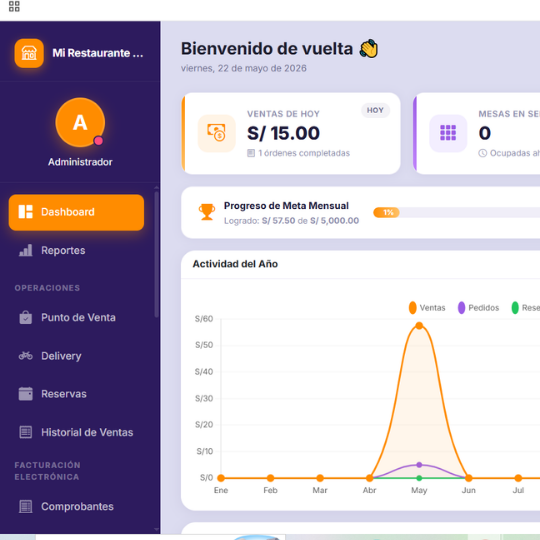Click the grid apps icon at top left
540x540 pixels.
pos(14,6)
